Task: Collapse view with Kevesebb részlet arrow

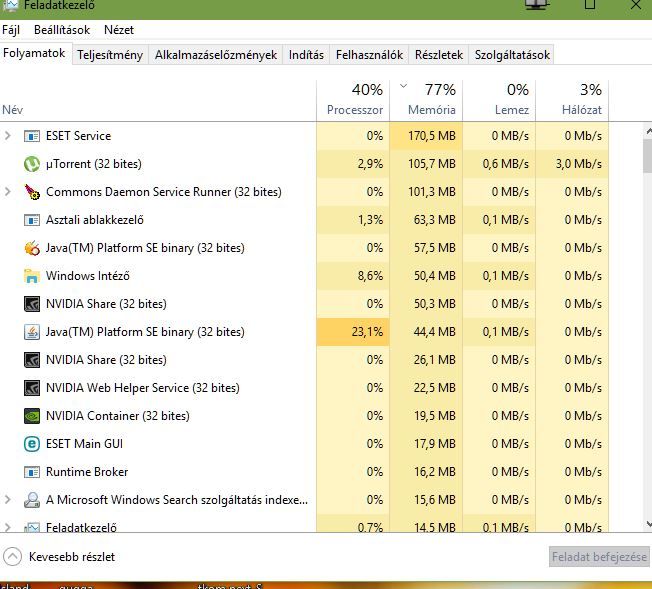Action: point(12,557)
